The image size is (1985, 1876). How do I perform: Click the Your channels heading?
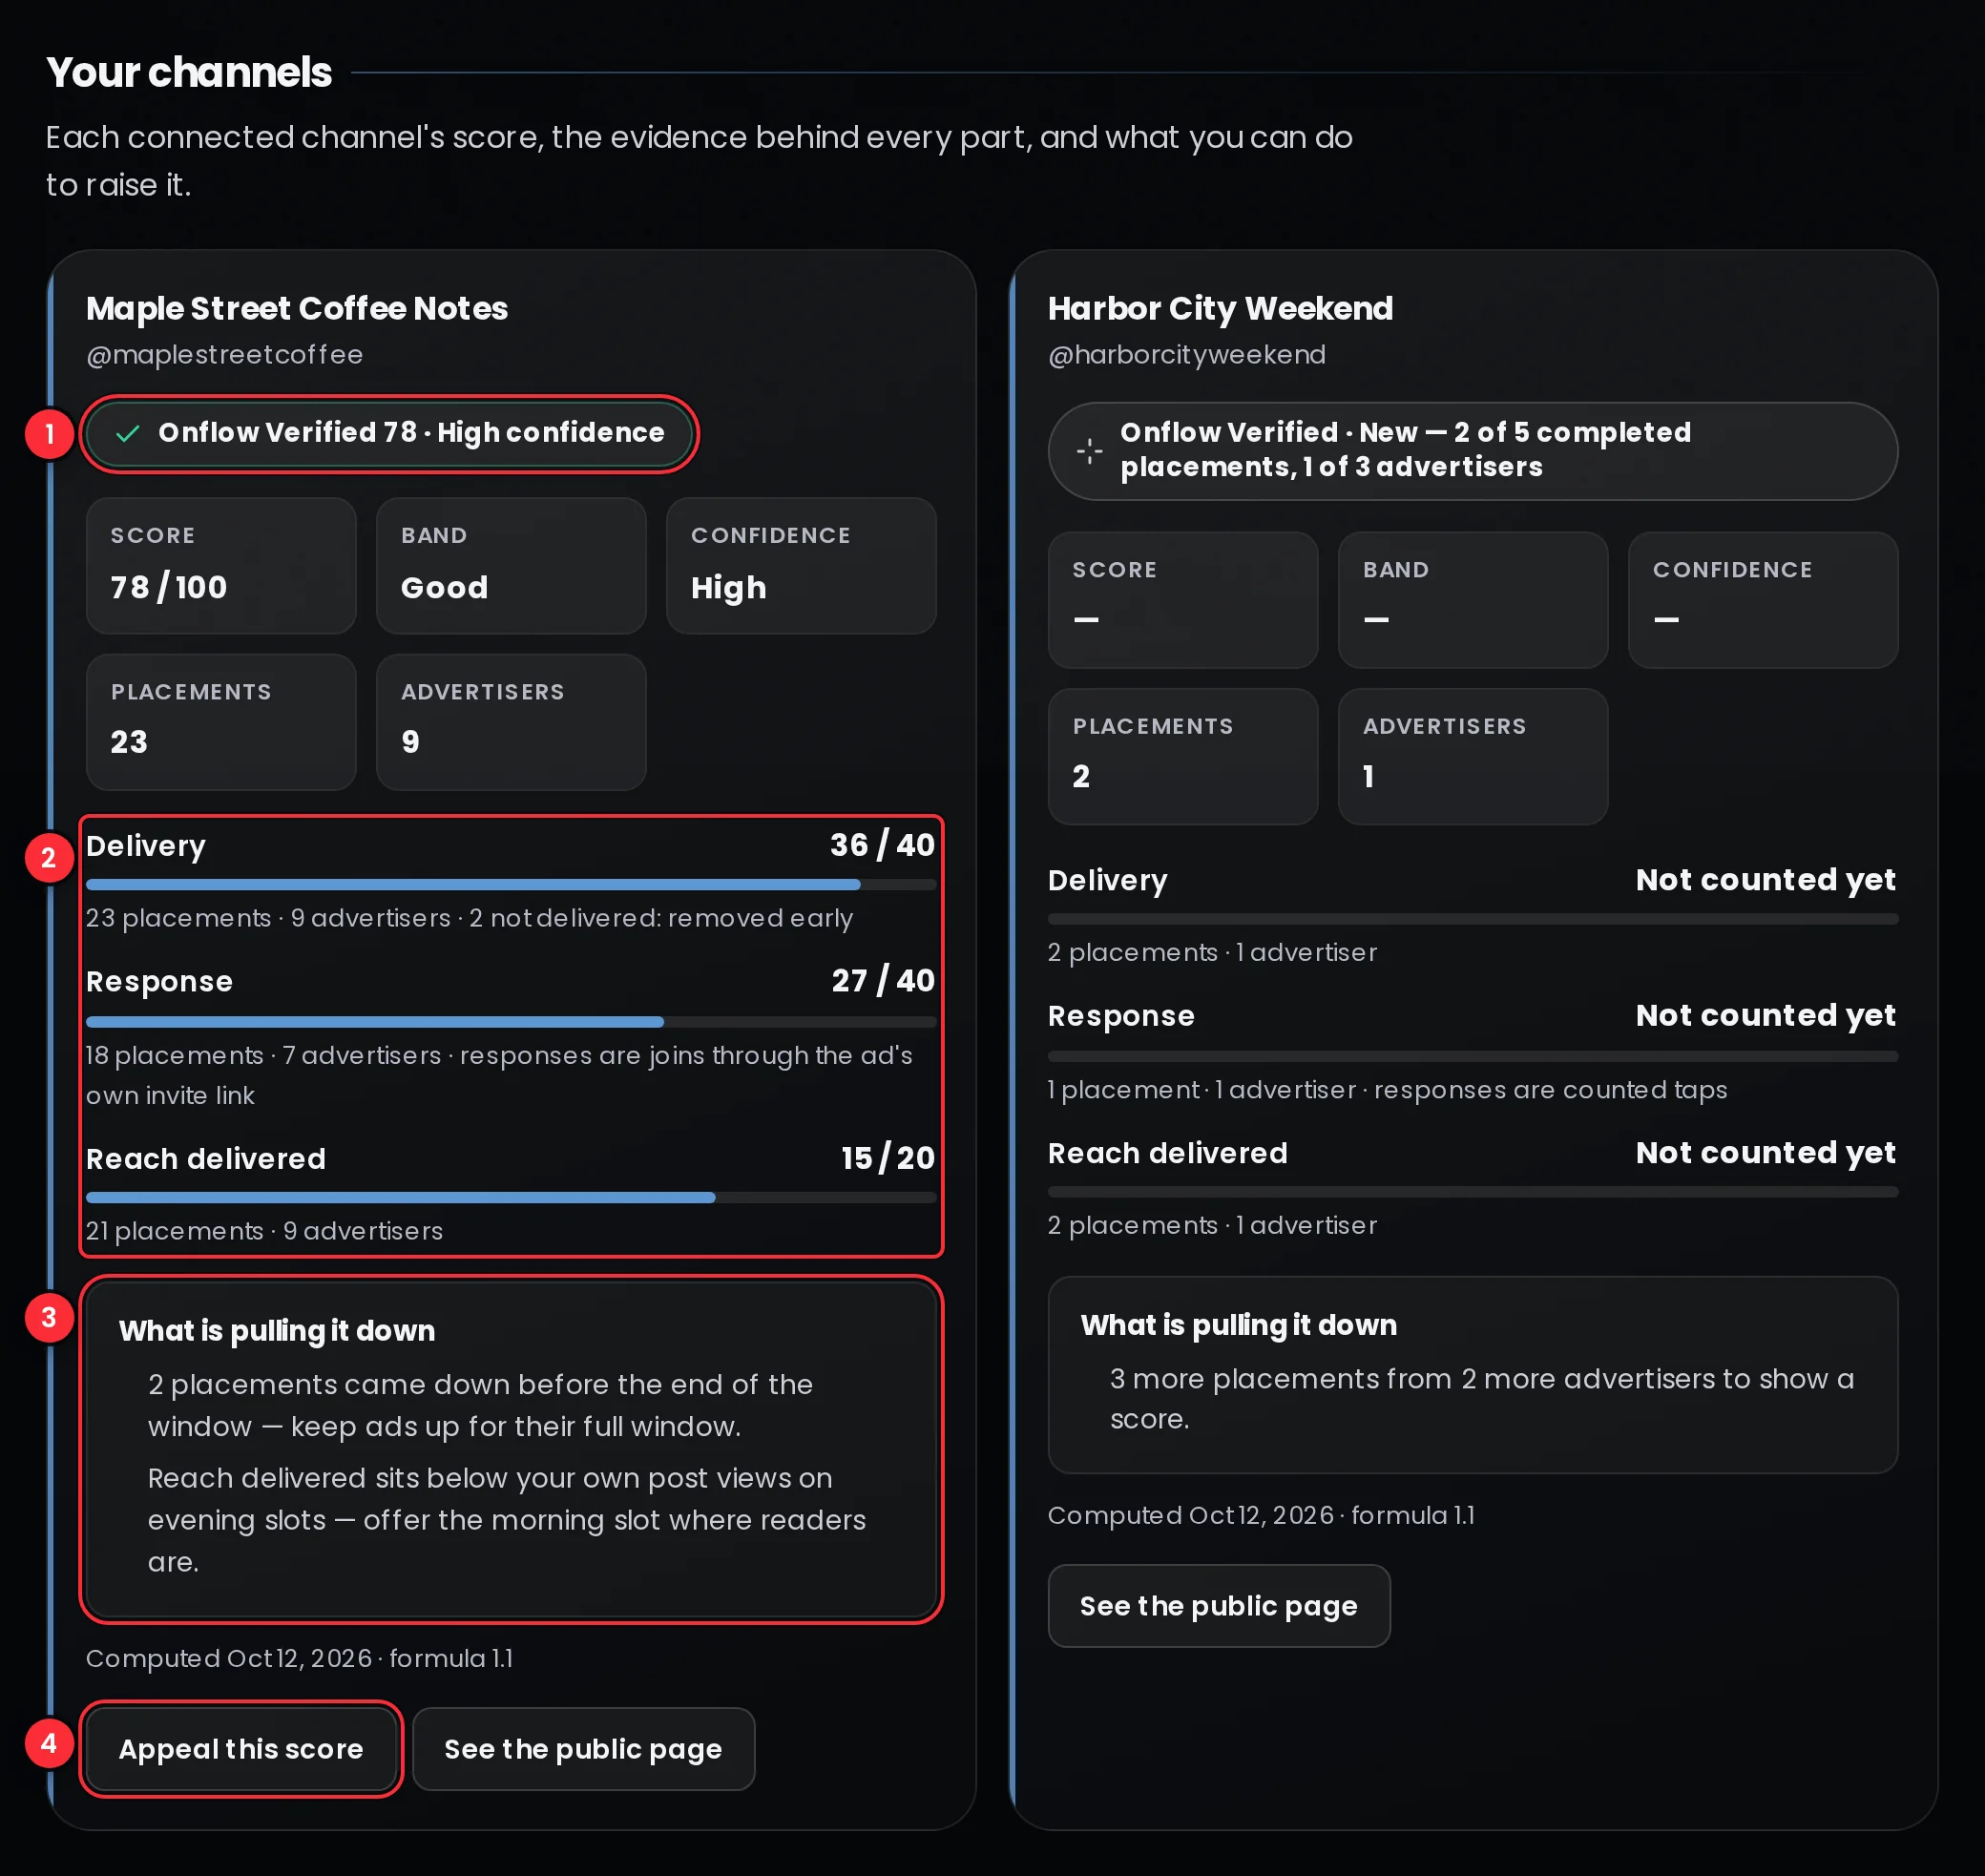pos(189,72)
